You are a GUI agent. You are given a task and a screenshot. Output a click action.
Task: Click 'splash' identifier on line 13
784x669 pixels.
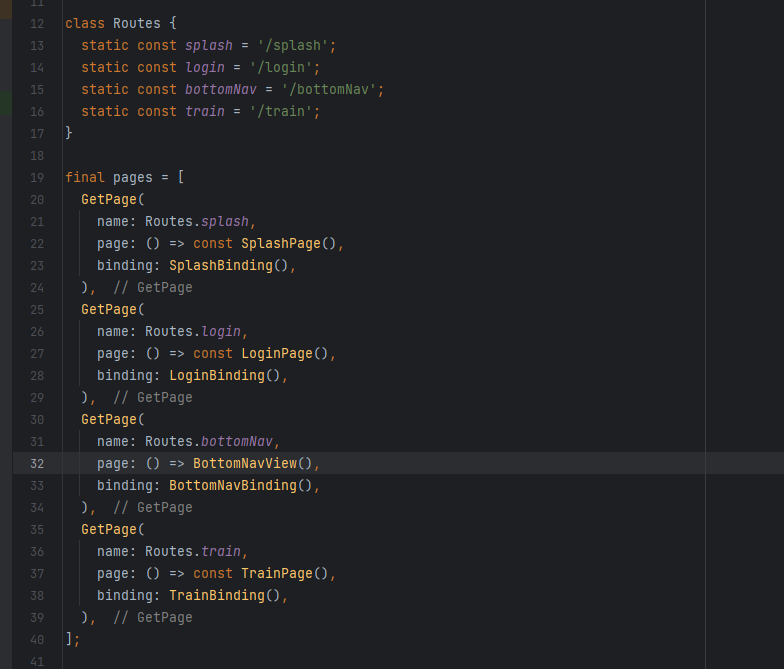(208, 46)
